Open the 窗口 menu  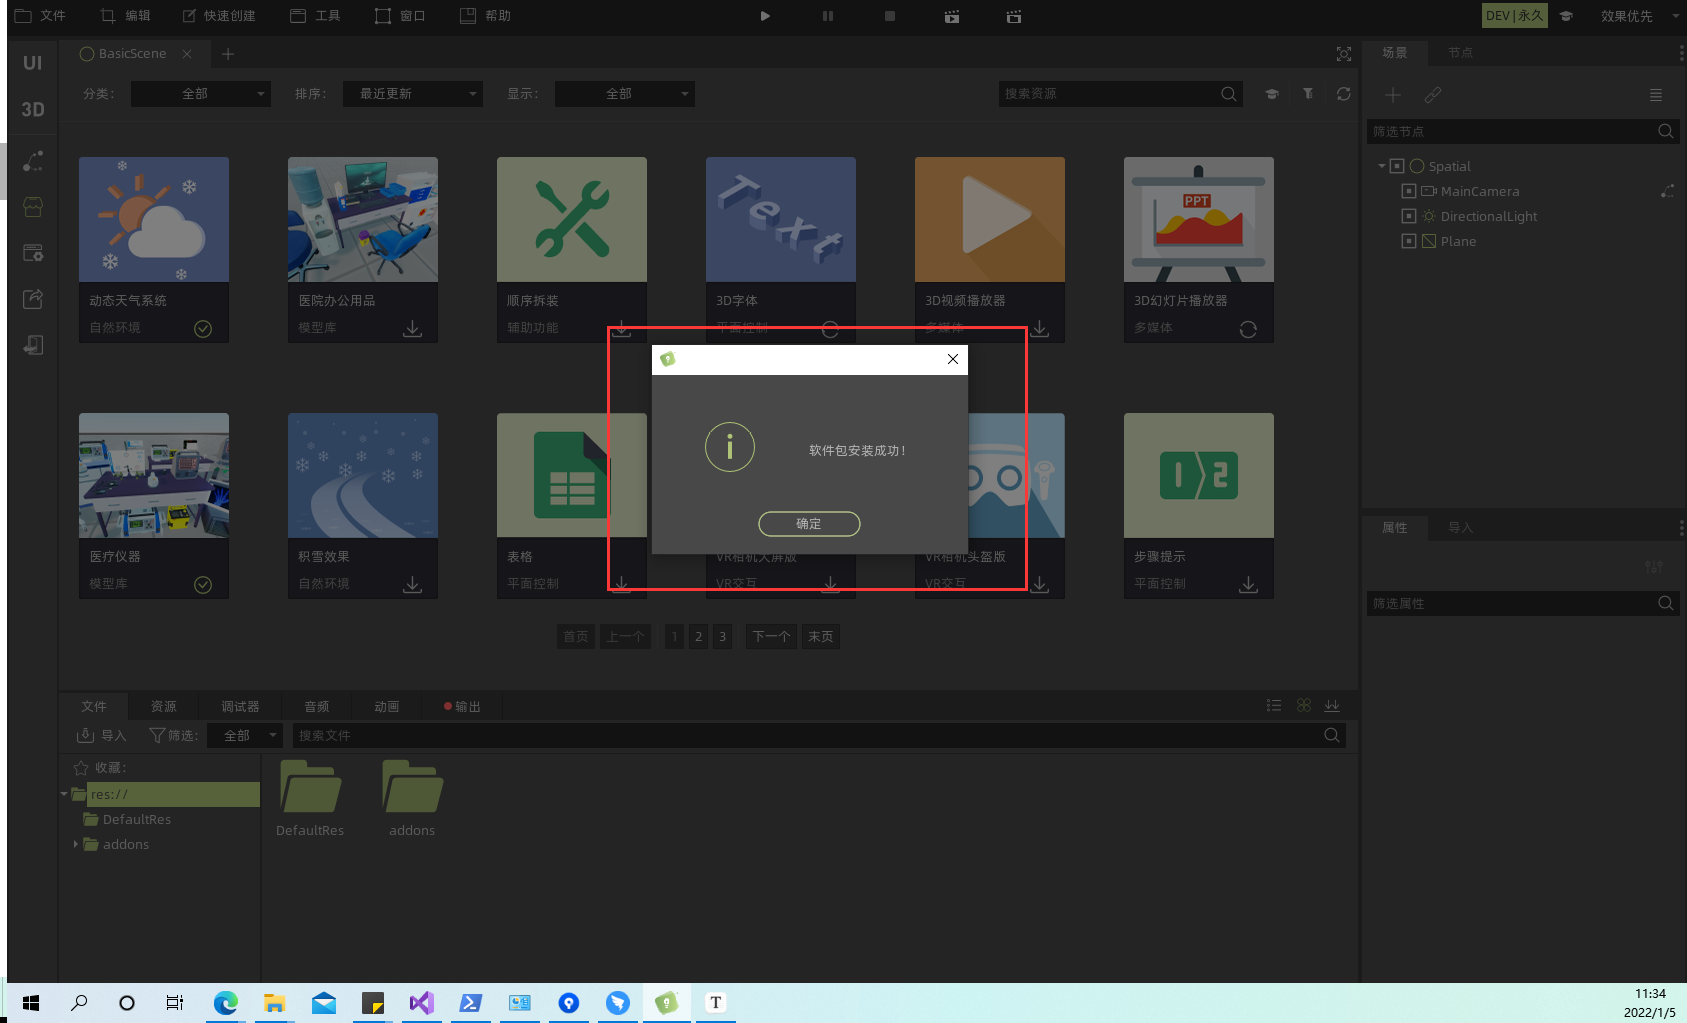pos(400,16)
